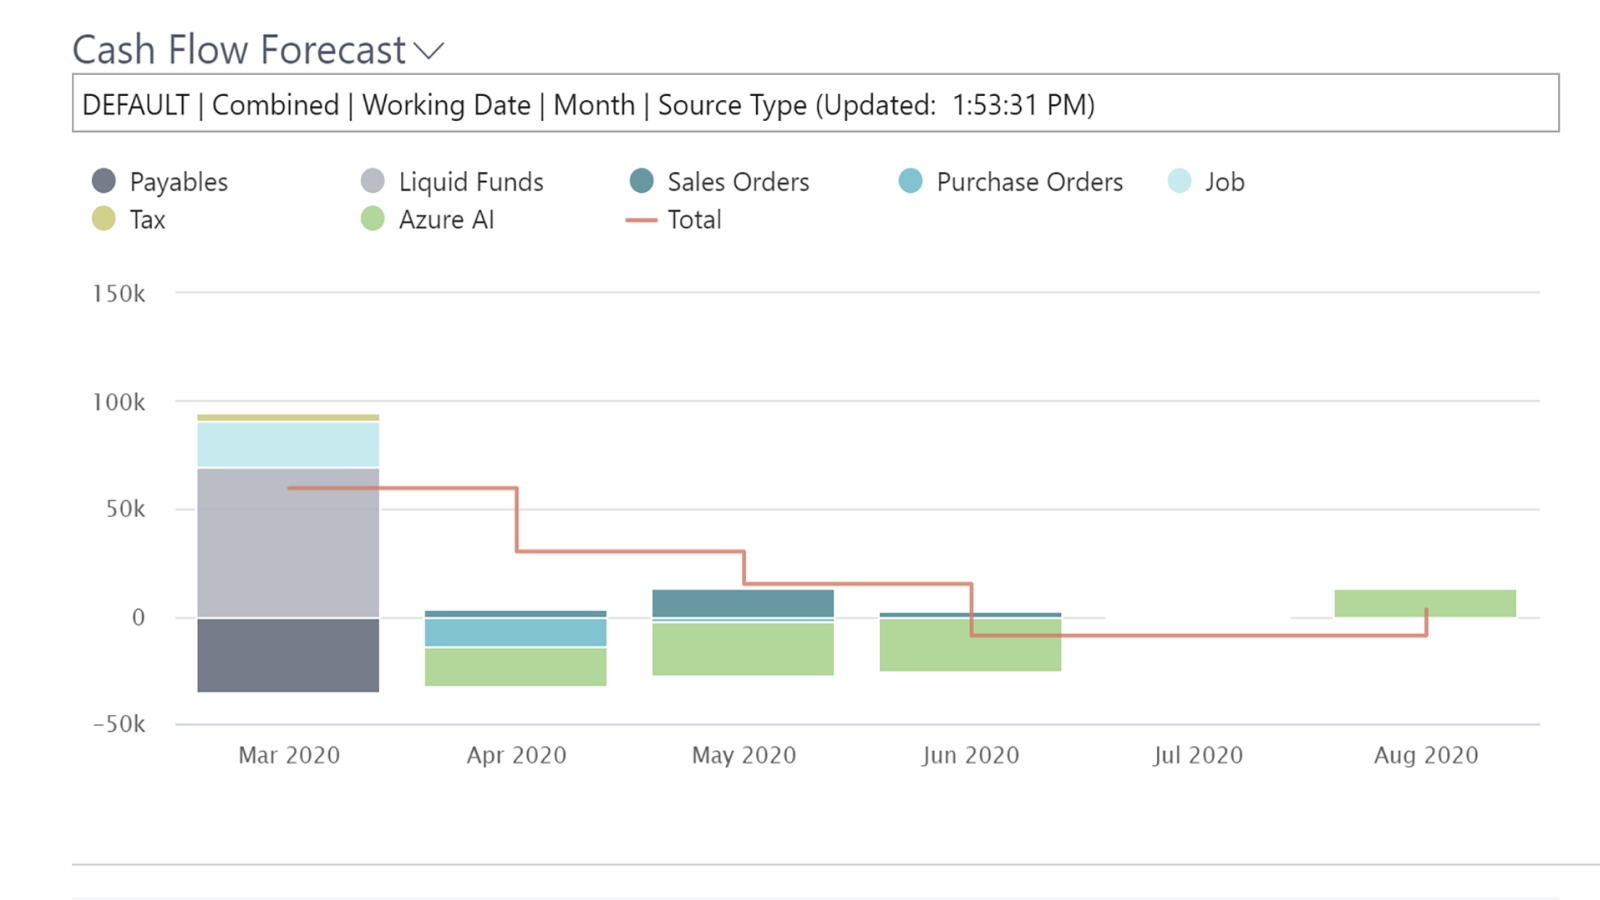Select the Purchase Orders bar in Apr 2020

click(515, 632)
